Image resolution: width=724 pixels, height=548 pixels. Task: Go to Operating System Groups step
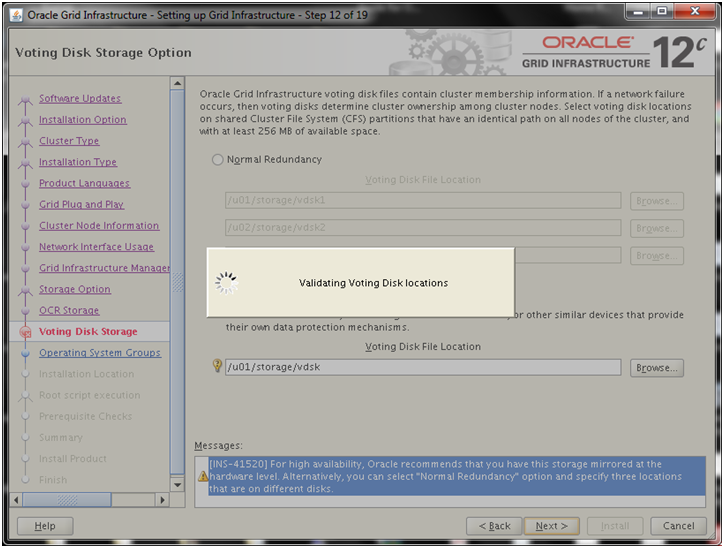tap(100, 353)
